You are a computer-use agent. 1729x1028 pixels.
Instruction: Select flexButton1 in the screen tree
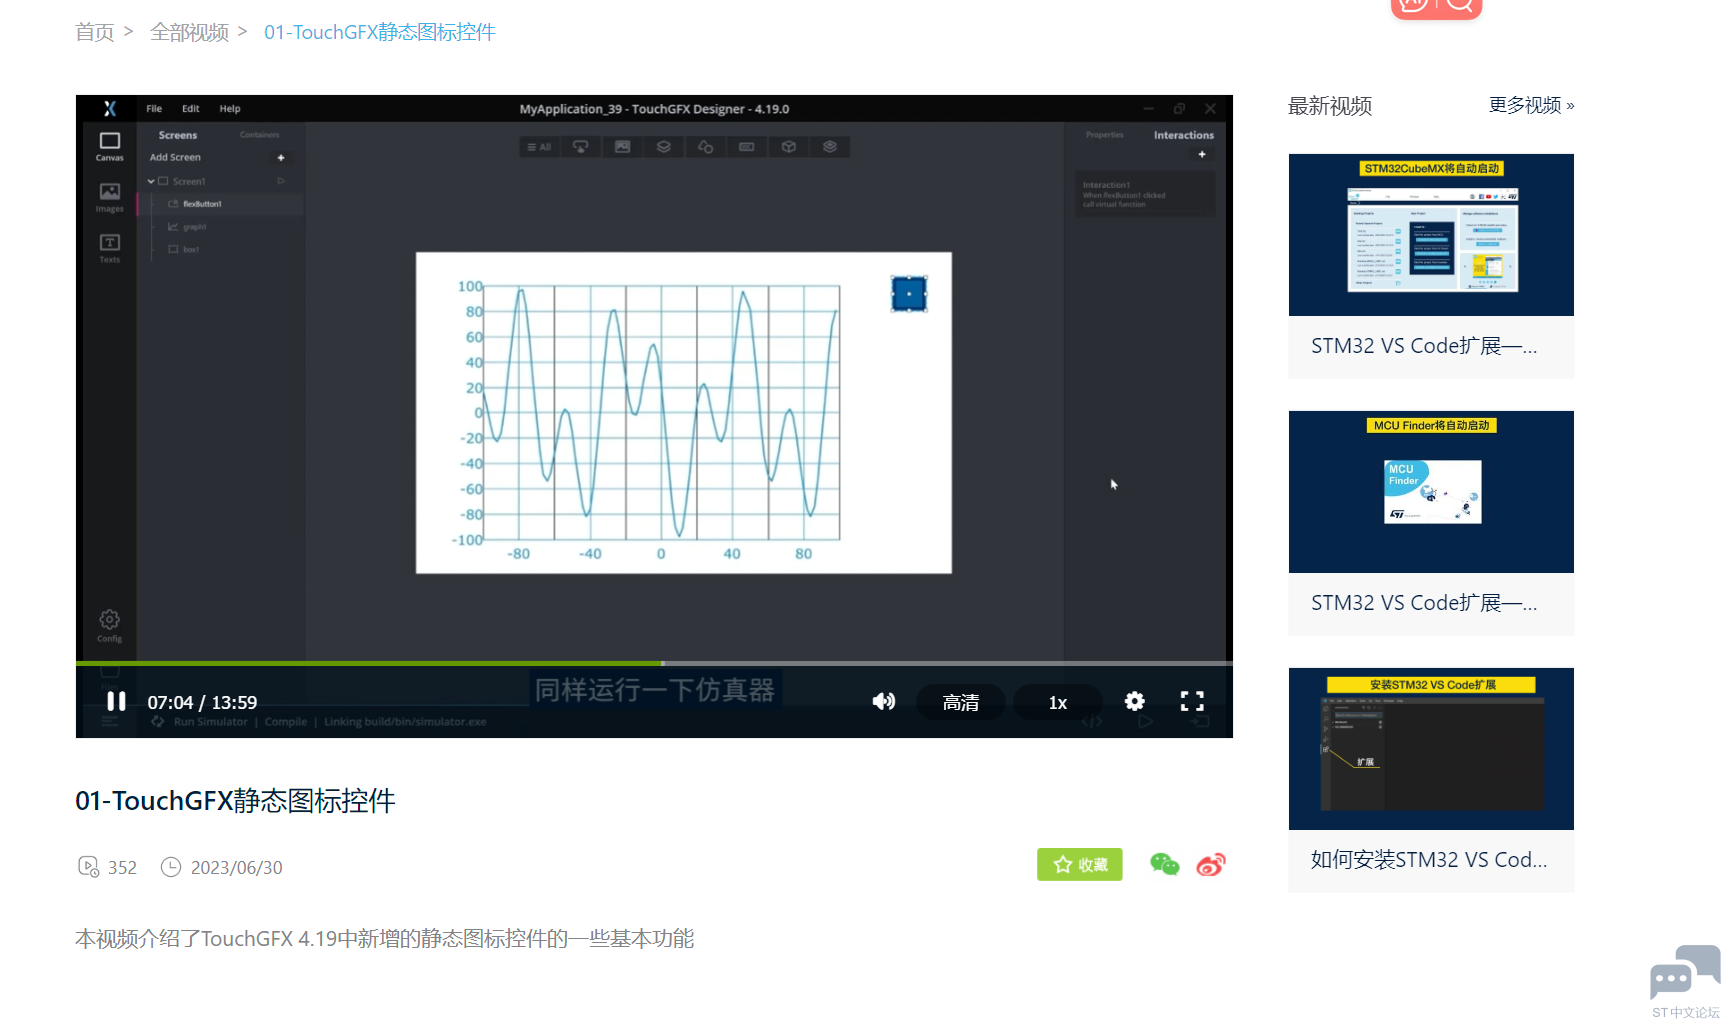coord(220,204)
